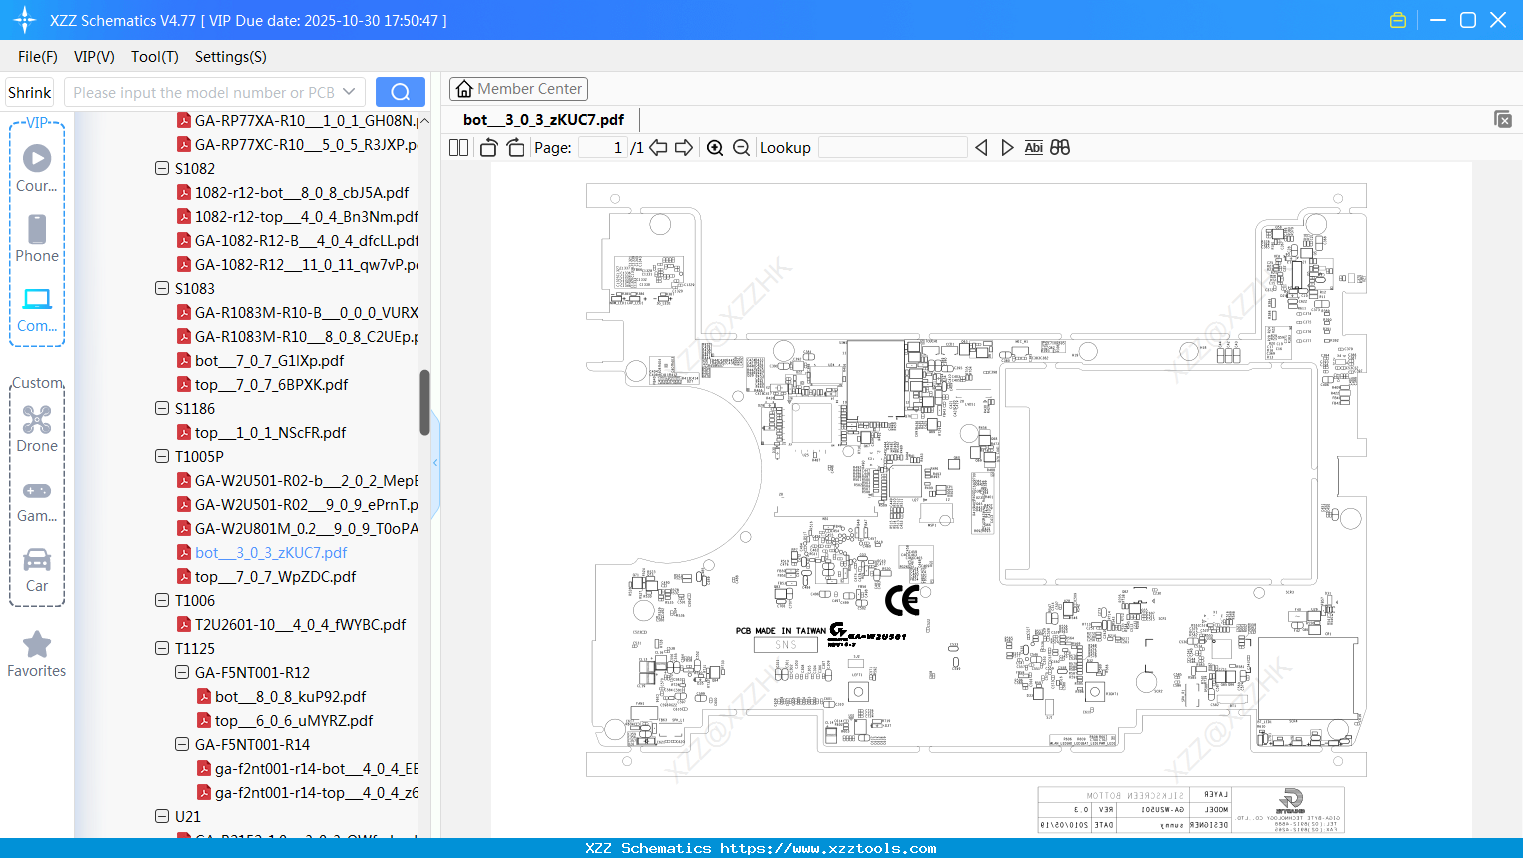The image size is (1523, 858).
Task: Collapse the GA-F5NT001-R14 subfolder
Action: 182,744
